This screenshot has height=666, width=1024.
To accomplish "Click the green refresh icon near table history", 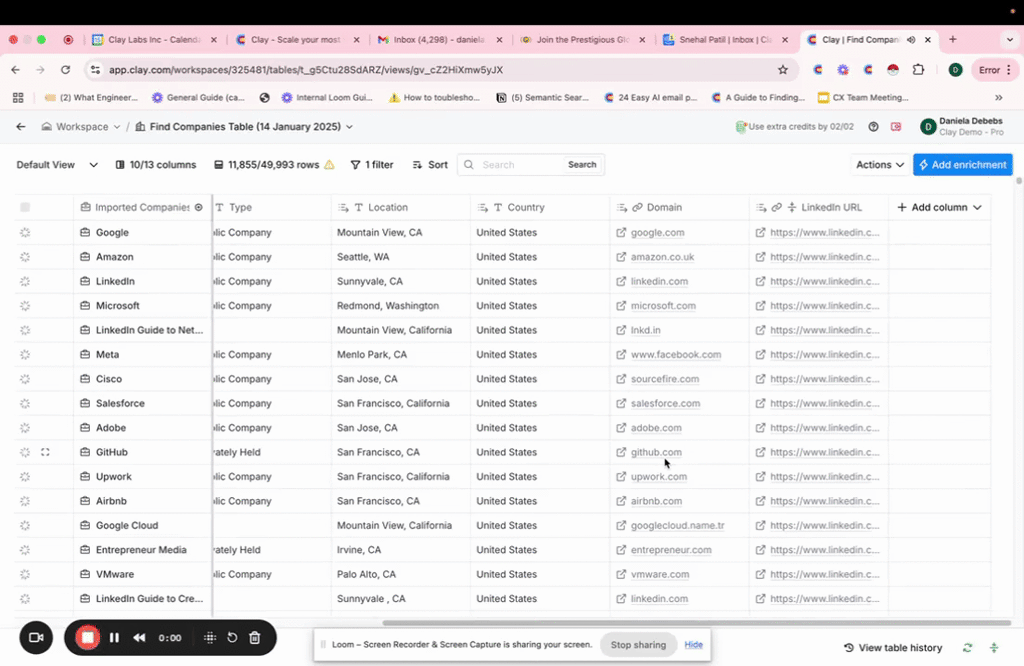I will point(967,648).
